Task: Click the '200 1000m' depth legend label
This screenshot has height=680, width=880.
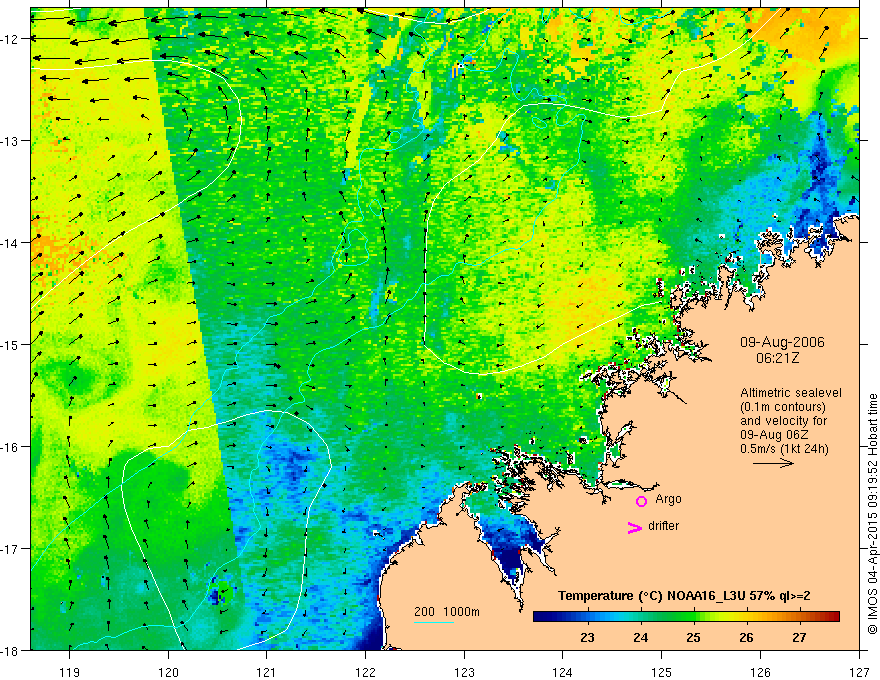Action: click(447, 612)
